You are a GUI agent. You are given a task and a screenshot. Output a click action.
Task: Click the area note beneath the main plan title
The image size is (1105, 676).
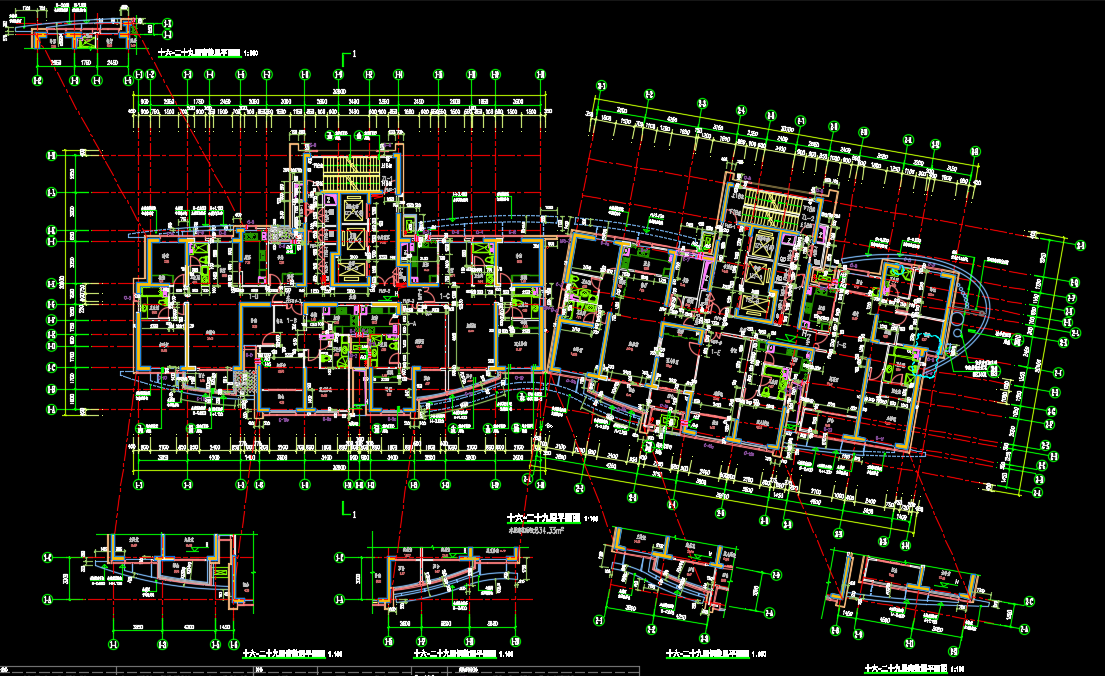pyautogui.click(x=545, y=531)
